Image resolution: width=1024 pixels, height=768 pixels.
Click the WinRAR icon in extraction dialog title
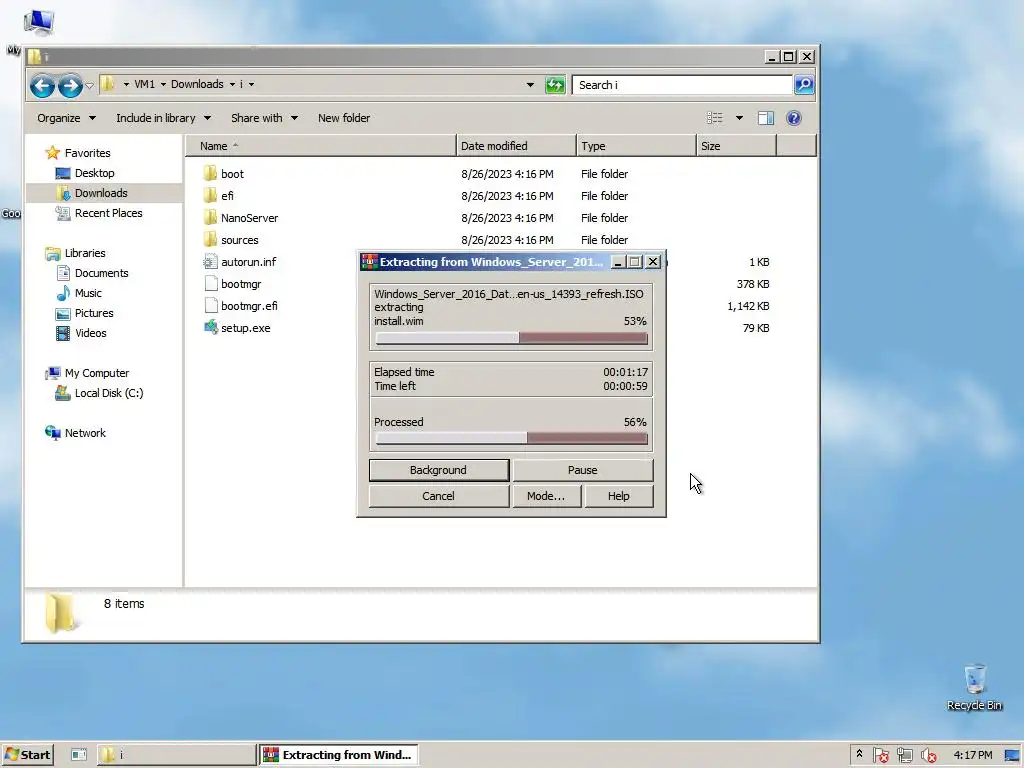tap(369, 262)
